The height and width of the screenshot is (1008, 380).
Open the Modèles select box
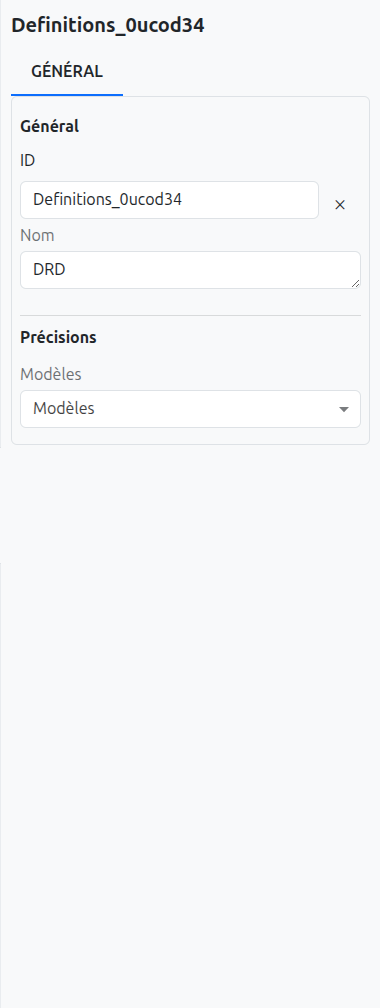click(x=190, y=409)
